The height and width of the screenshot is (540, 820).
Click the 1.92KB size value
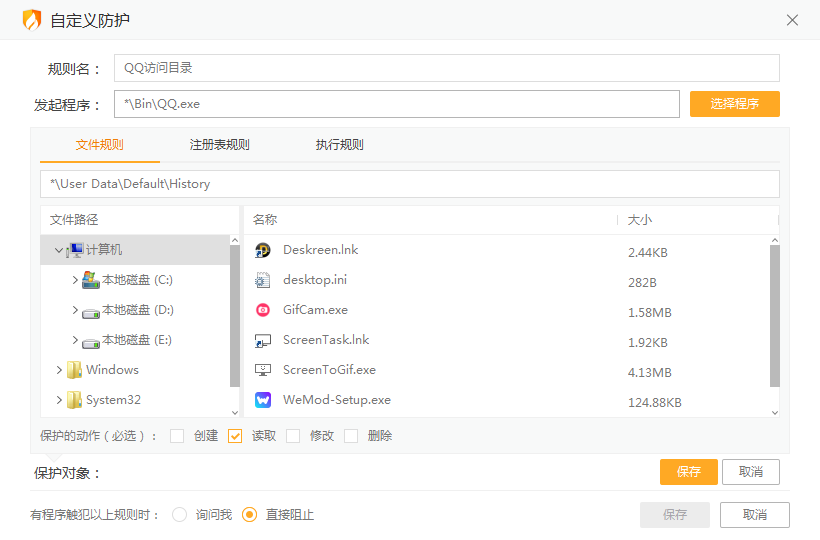click(648, 342)
